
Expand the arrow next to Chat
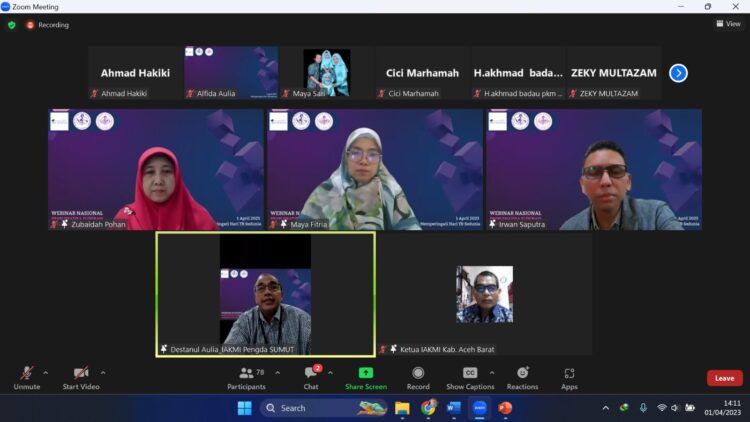tap(330, 373)
